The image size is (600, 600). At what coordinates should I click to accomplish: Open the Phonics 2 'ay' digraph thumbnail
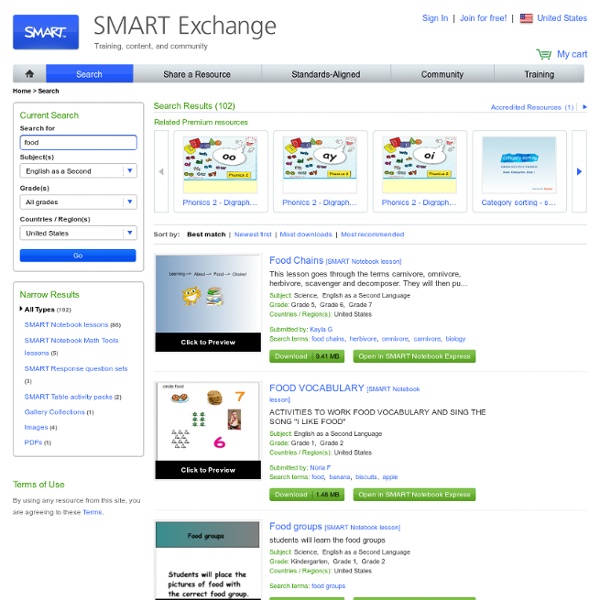point(320,165)
